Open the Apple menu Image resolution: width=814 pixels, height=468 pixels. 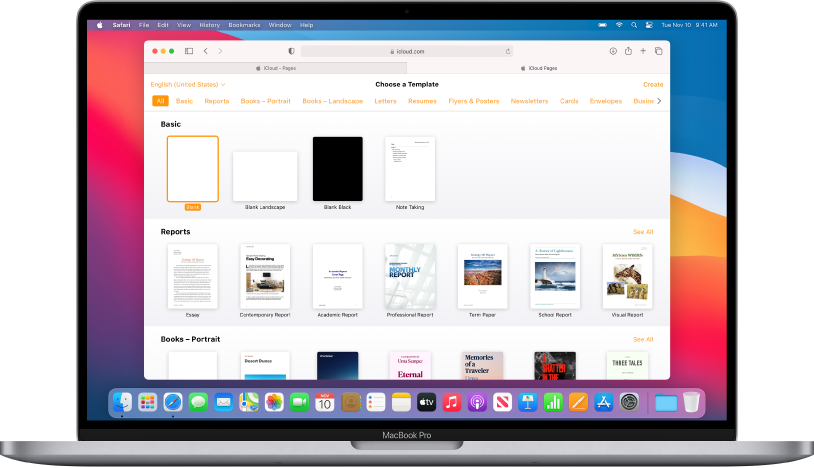(x=99, y=25)
